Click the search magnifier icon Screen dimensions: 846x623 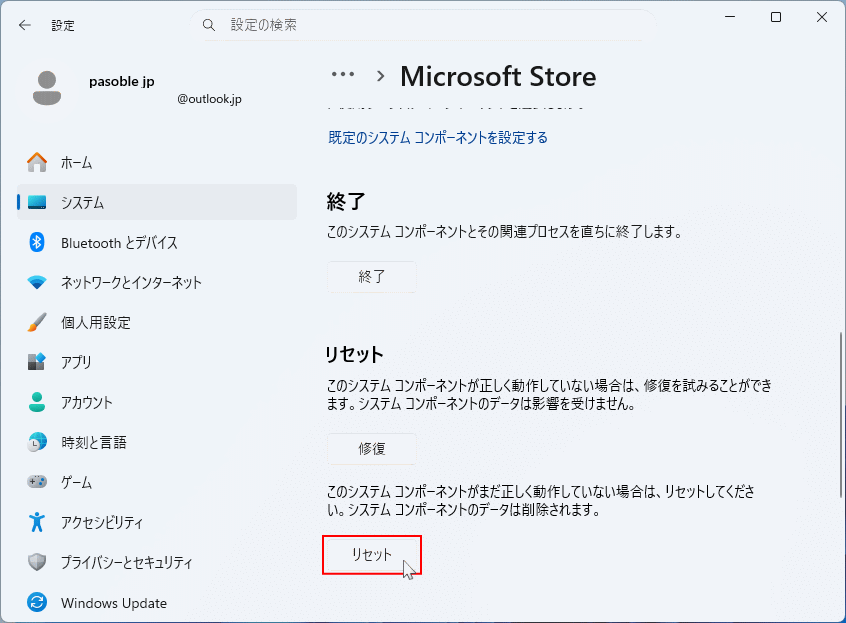click(209, 25)
